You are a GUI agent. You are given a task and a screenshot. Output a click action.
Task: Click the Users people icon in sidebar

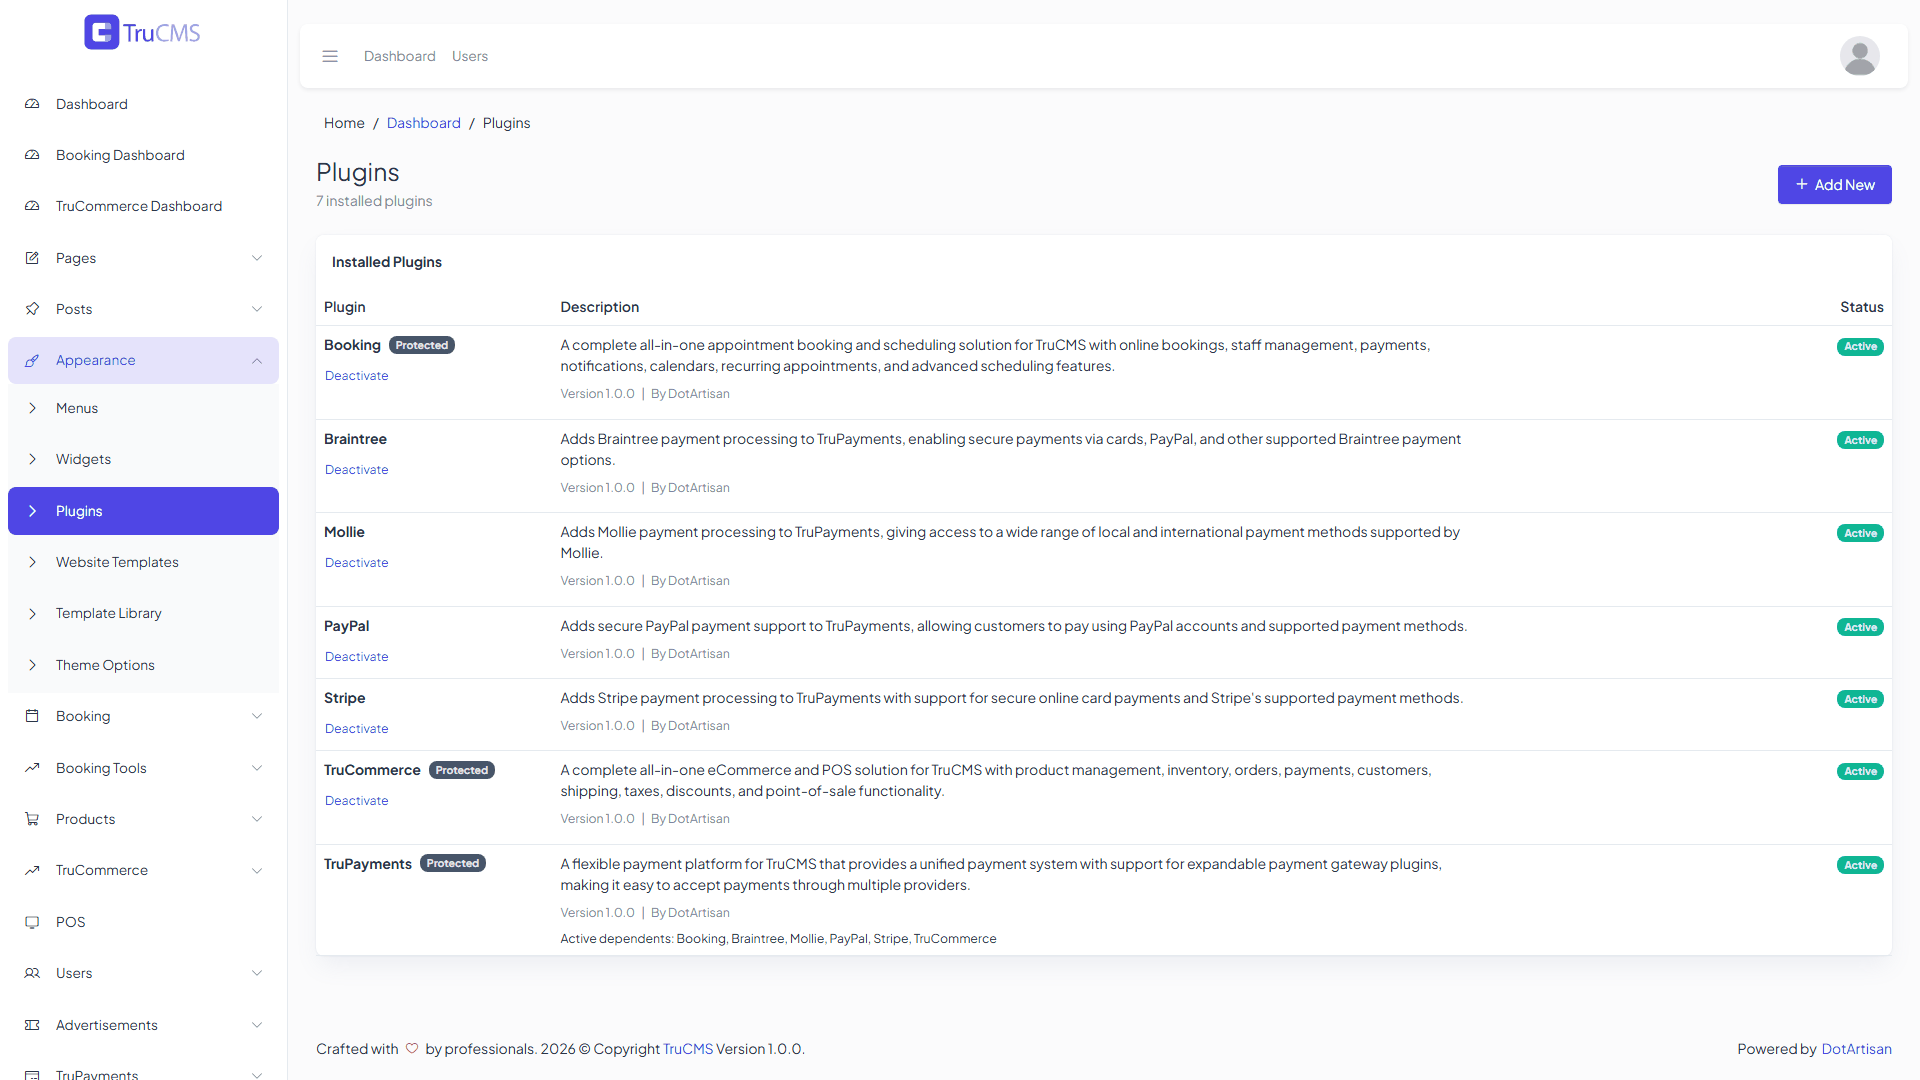(x=32, y=973)
